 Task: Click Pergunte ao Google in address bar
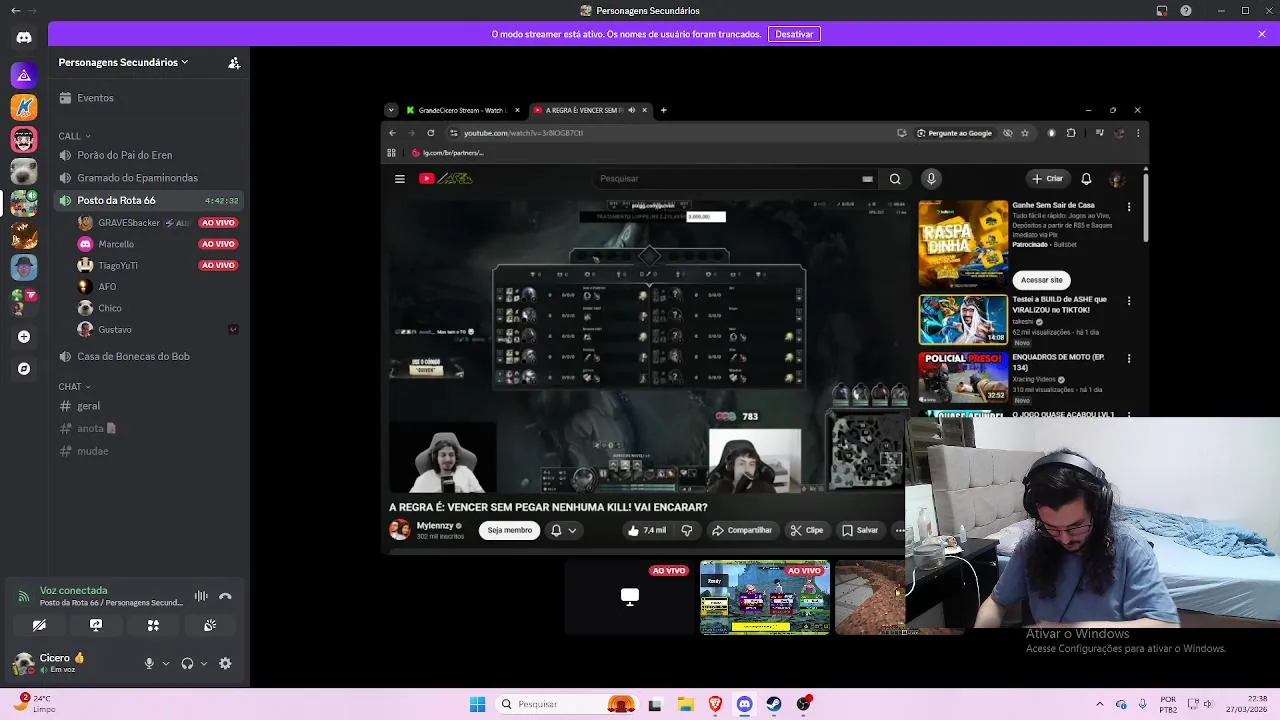(954, 133)
